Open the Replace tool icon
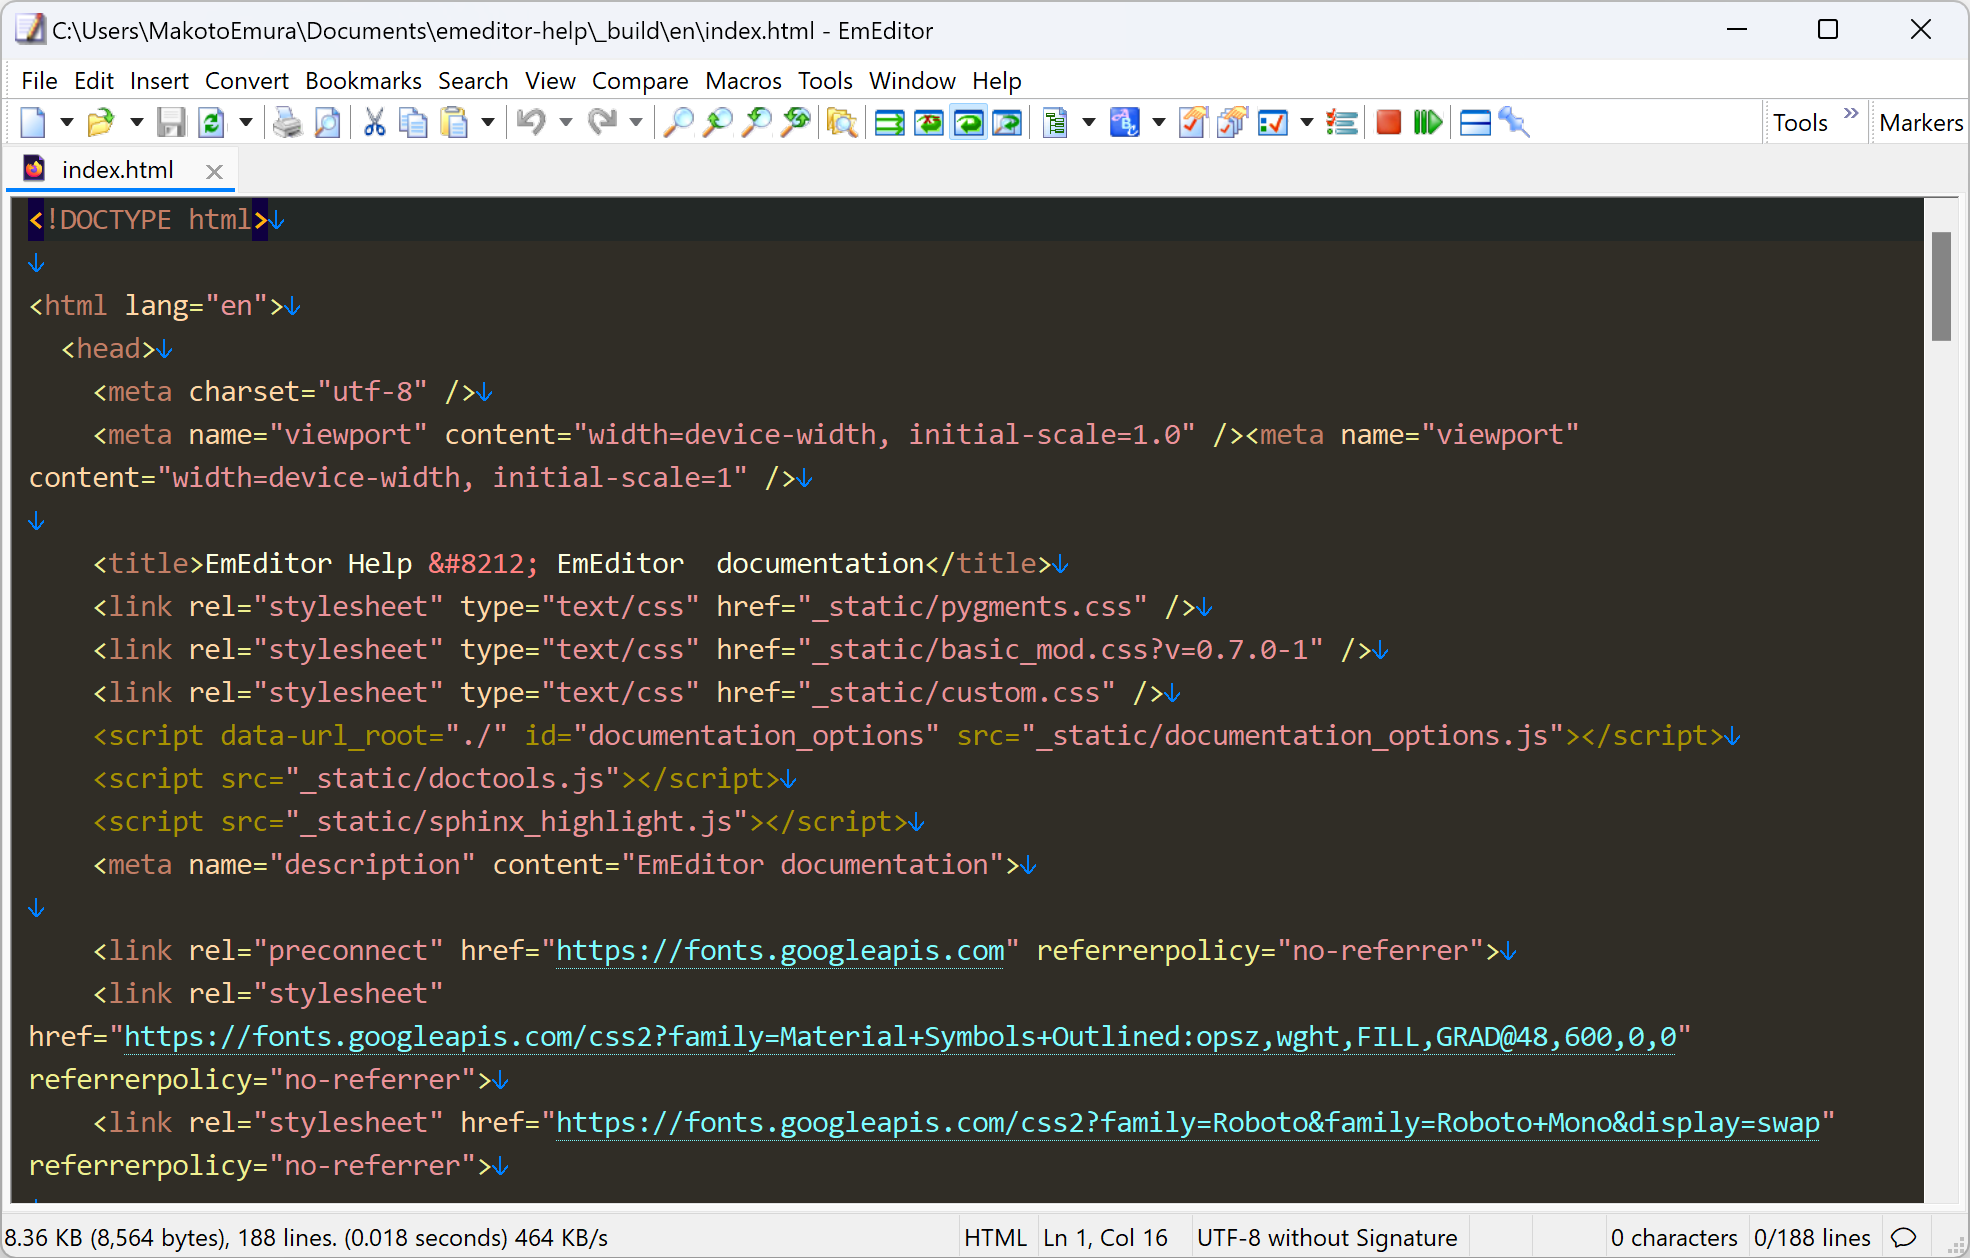1970x1258 pixels. (x=796, y=123)
